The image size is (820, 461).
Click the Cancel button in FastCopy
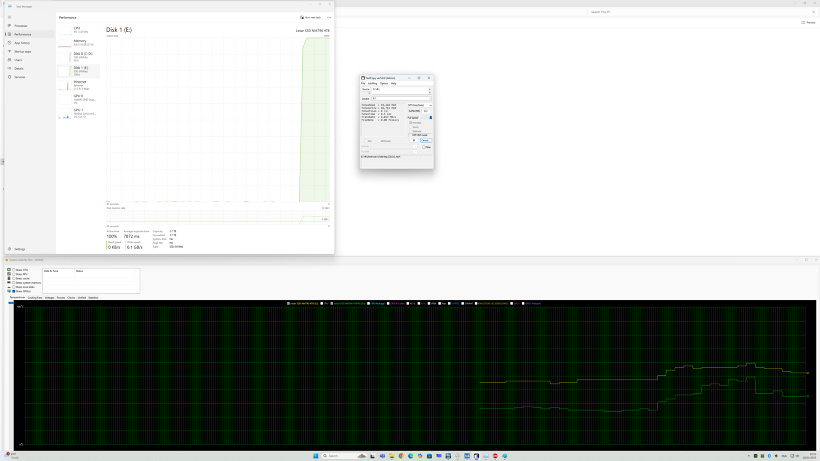point(425,141)
